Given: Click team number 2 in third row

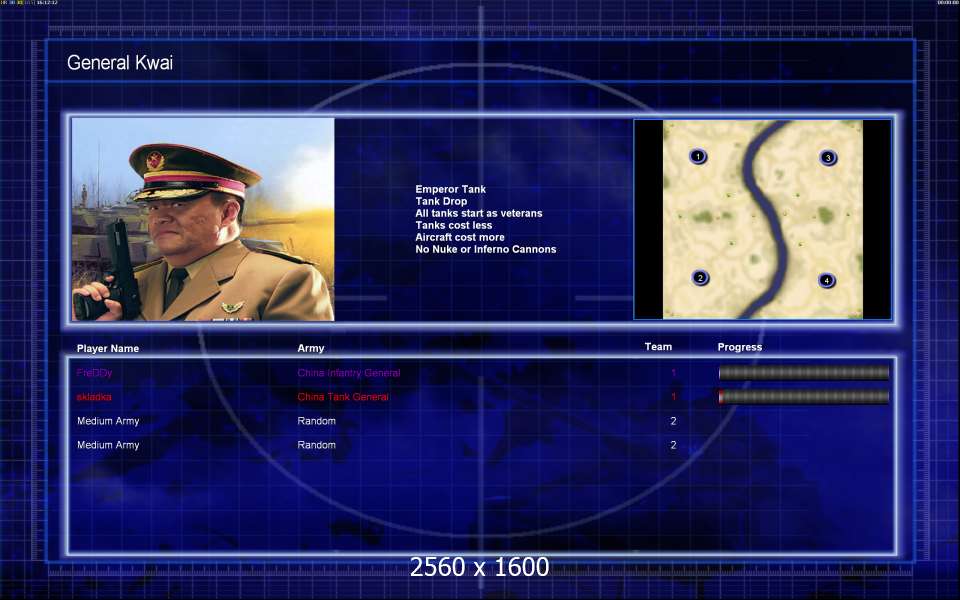Looking at the screenshot, I should click(x=673, y=421).
